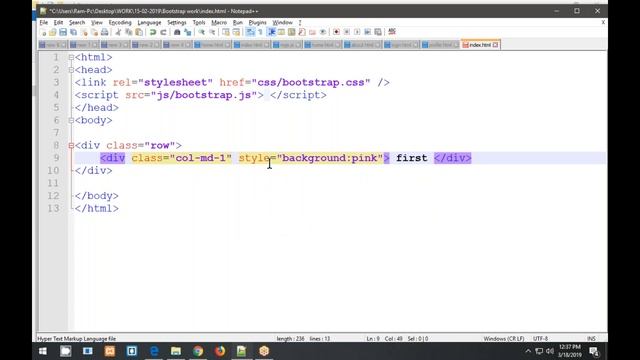The height and width of the screenshot is (360, 640).
Task: Click the Paste toolbar icon
Action: click(x=139, y=32)
